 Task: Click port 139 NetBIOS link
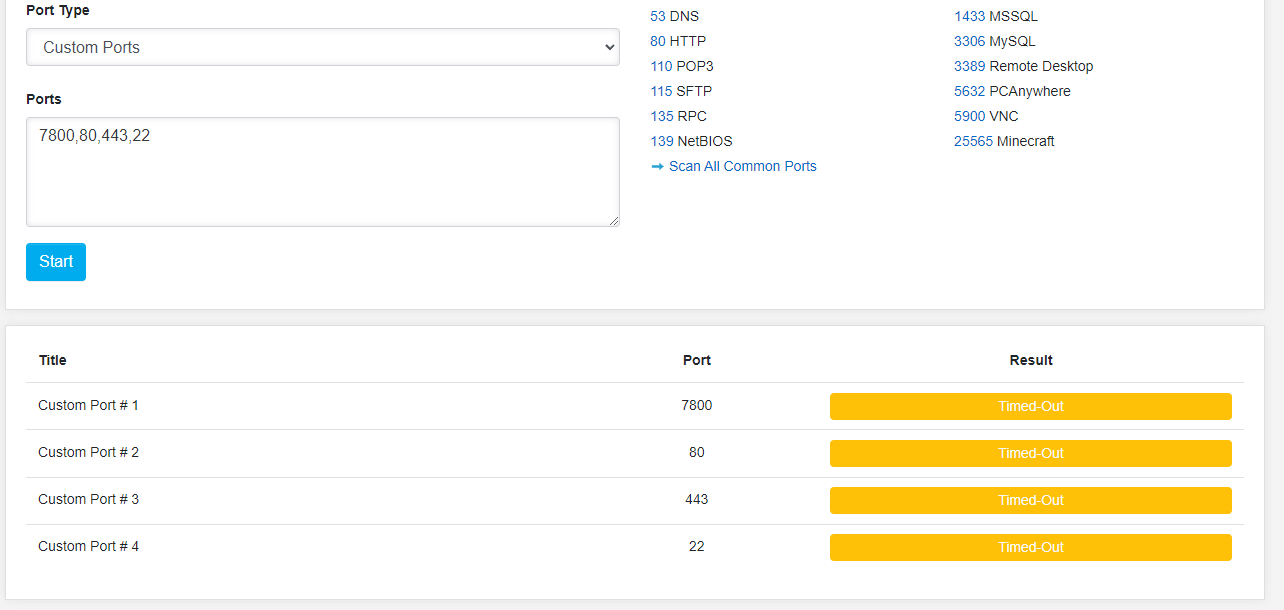661,141
